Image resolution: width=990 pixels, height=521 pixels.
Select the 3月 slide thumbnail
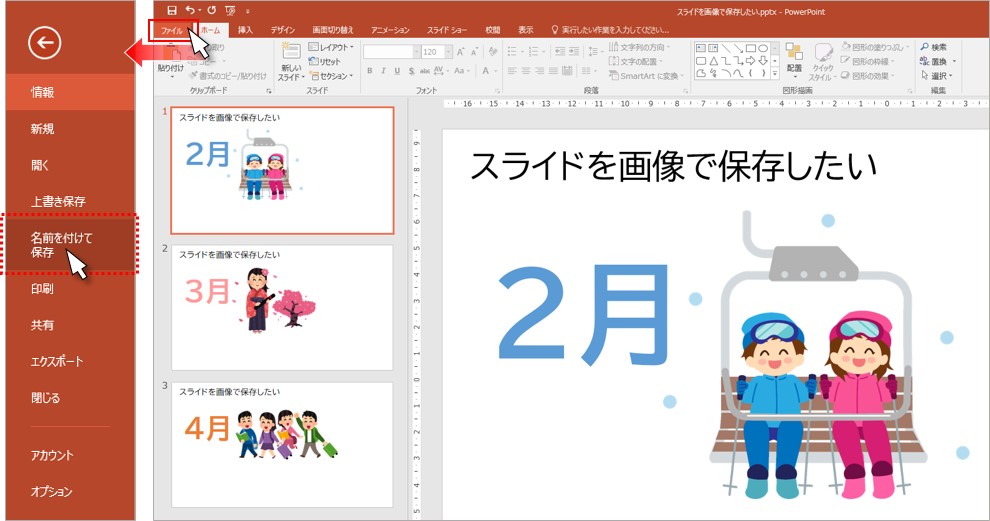coord(282,307)
